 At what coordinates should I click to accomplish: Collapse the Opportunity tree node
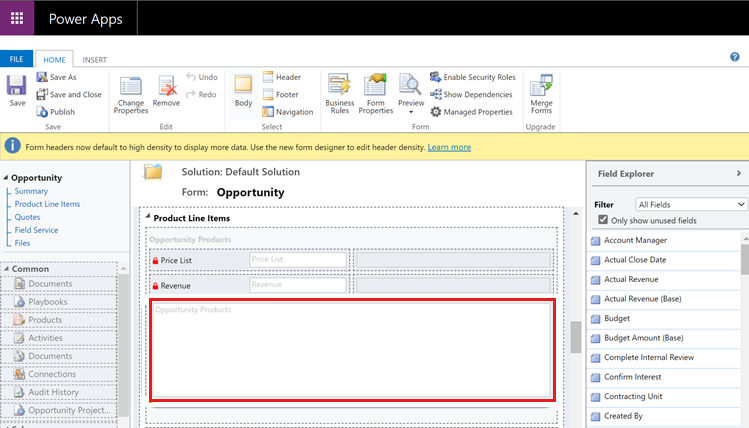(x=6, y=178)
